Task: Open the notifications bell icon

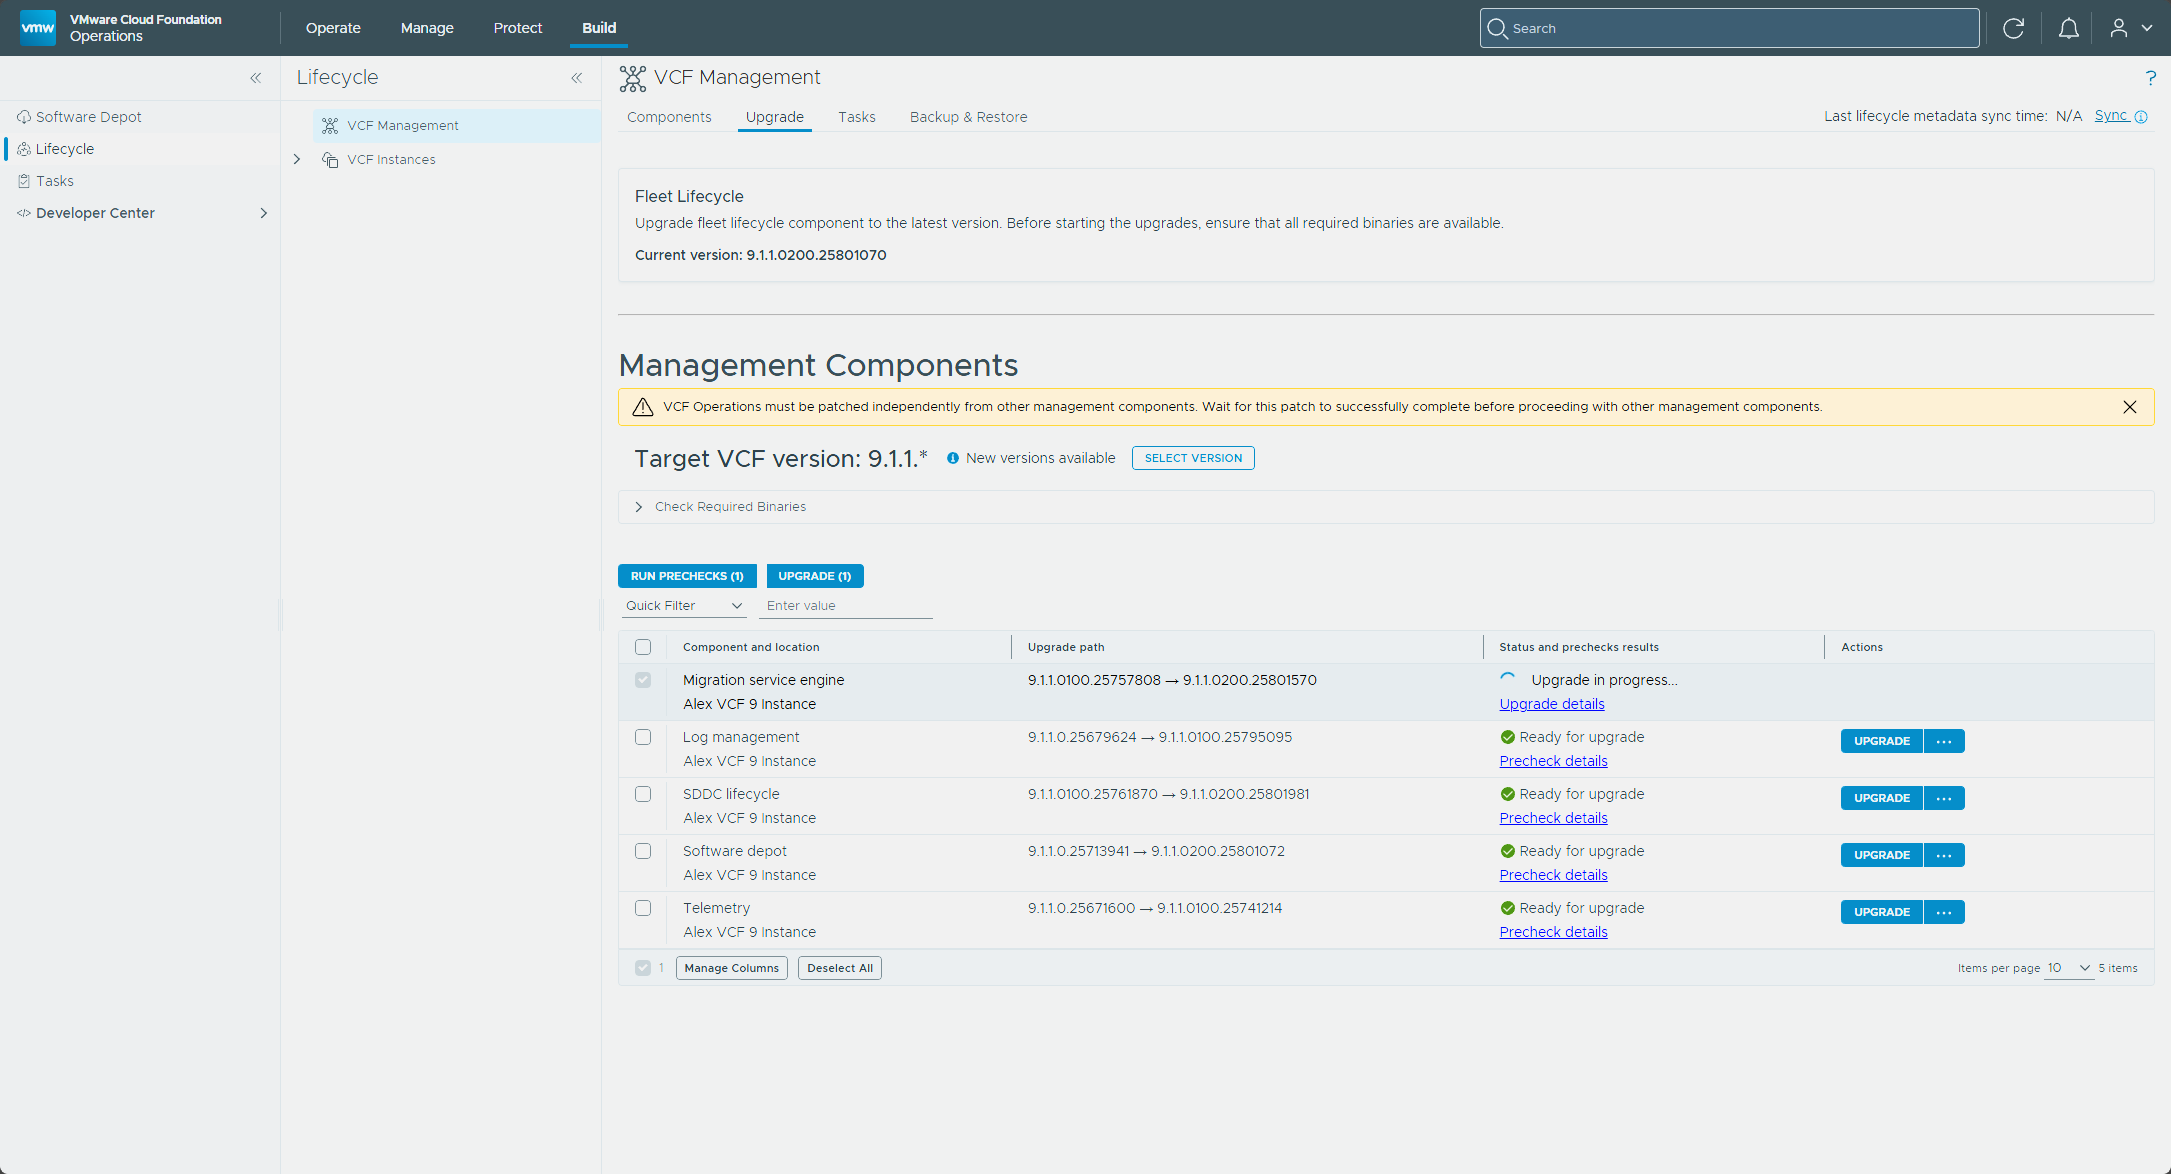Action: (2068, 28)
